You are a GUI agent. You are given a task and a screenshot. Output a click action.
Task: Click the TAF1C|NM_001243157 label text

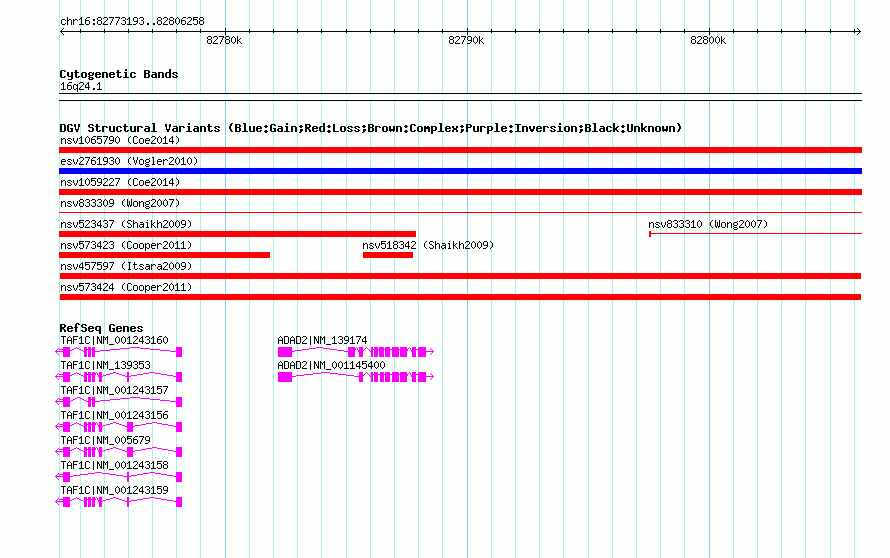click(x=114, y=391)
